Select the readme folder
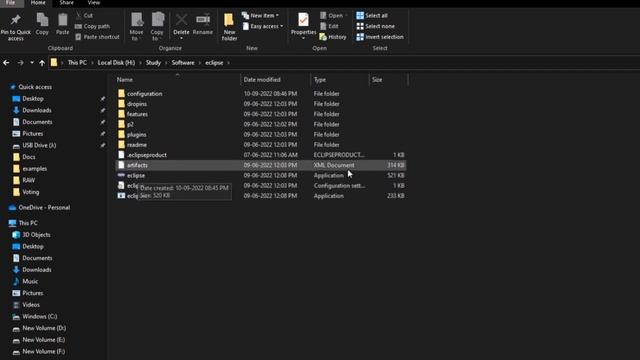 point(261,144)
